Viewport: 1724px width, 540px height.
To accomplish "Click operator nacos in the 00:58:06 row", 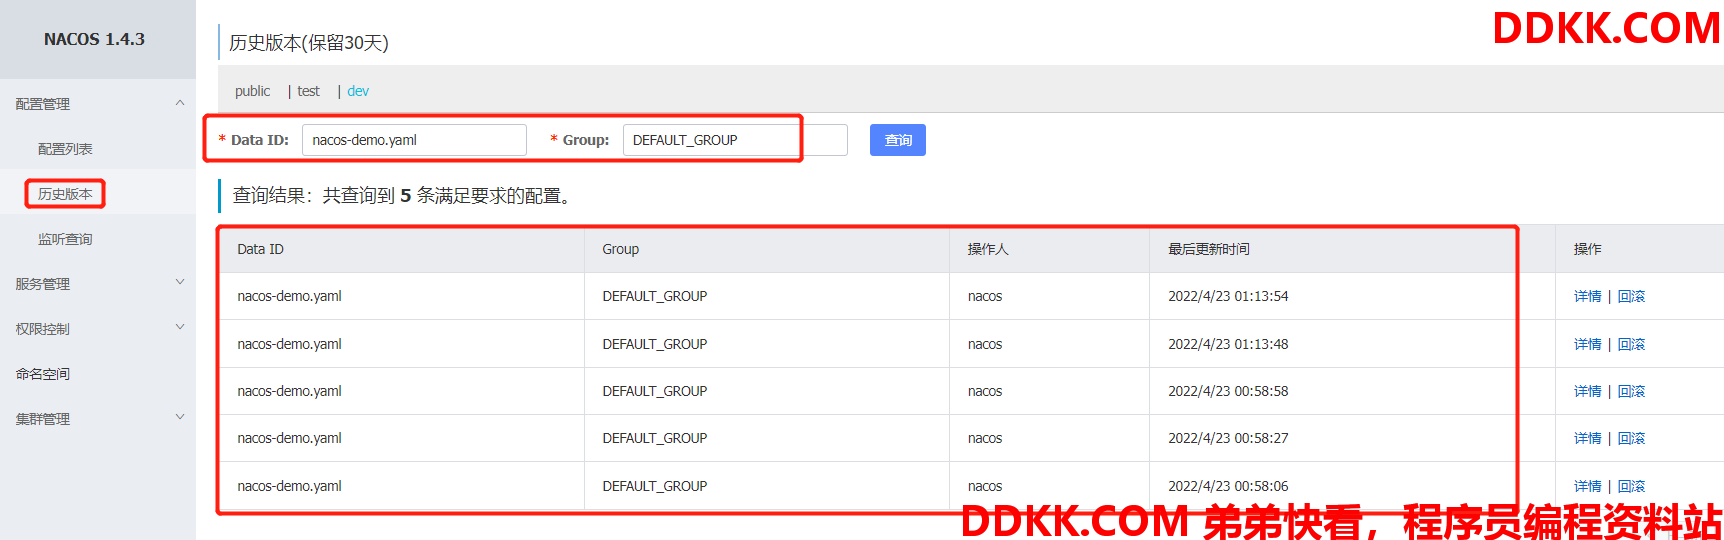I will click(985, 486).
